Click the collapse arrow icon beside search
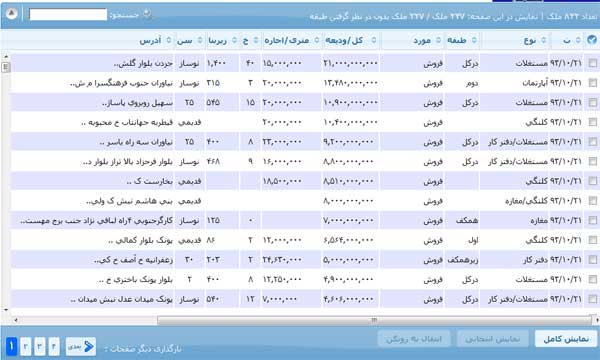Screen dimensions: 600x360 coord(11,14)
